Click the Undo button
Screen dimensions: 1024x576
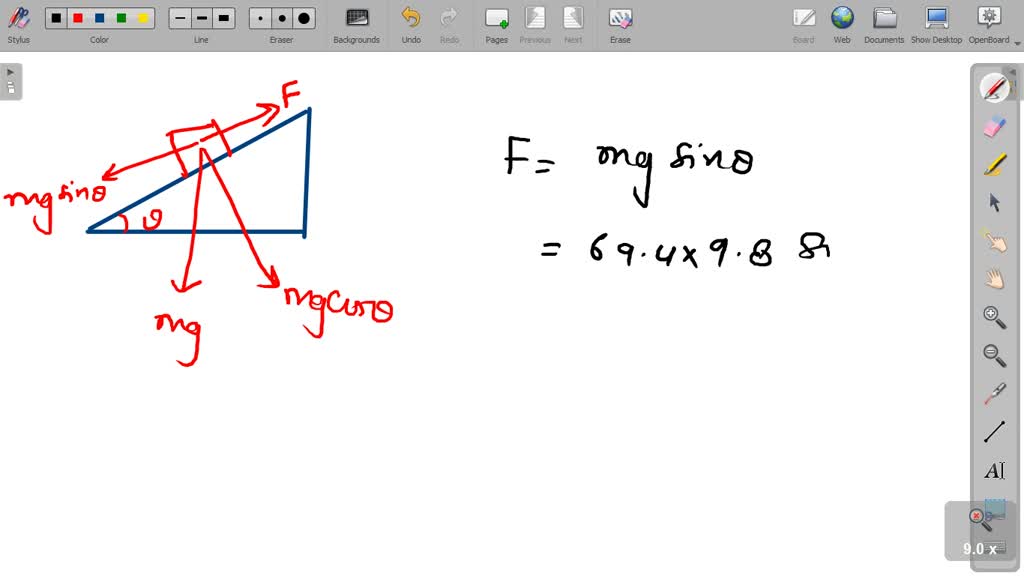411,24
